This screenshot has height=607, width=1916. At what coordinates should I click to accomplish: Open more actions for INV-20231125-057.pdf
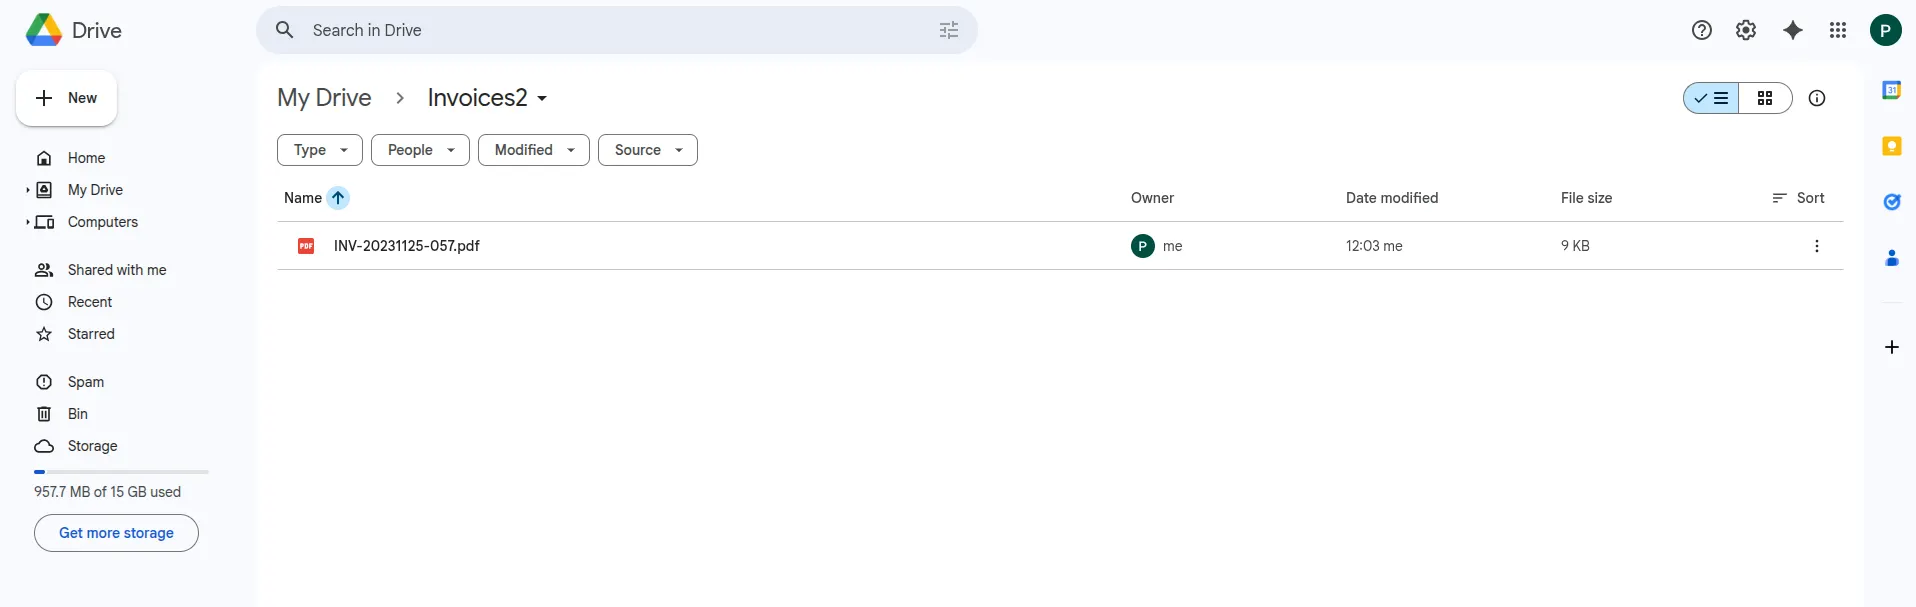coord(1817,246)
